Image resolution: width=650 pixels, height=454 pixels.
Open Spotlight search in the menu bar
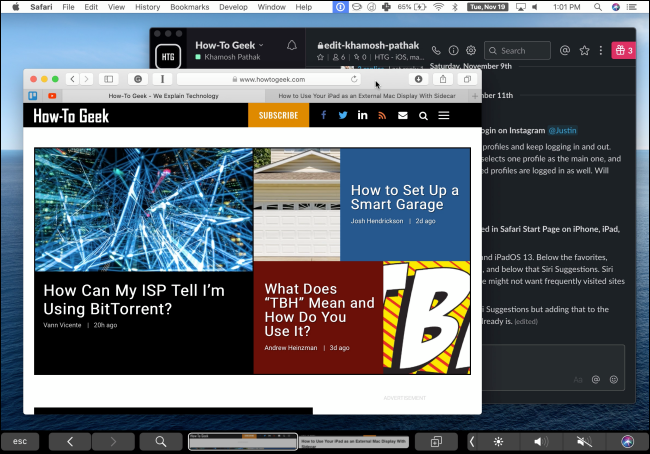pos(597,7)
